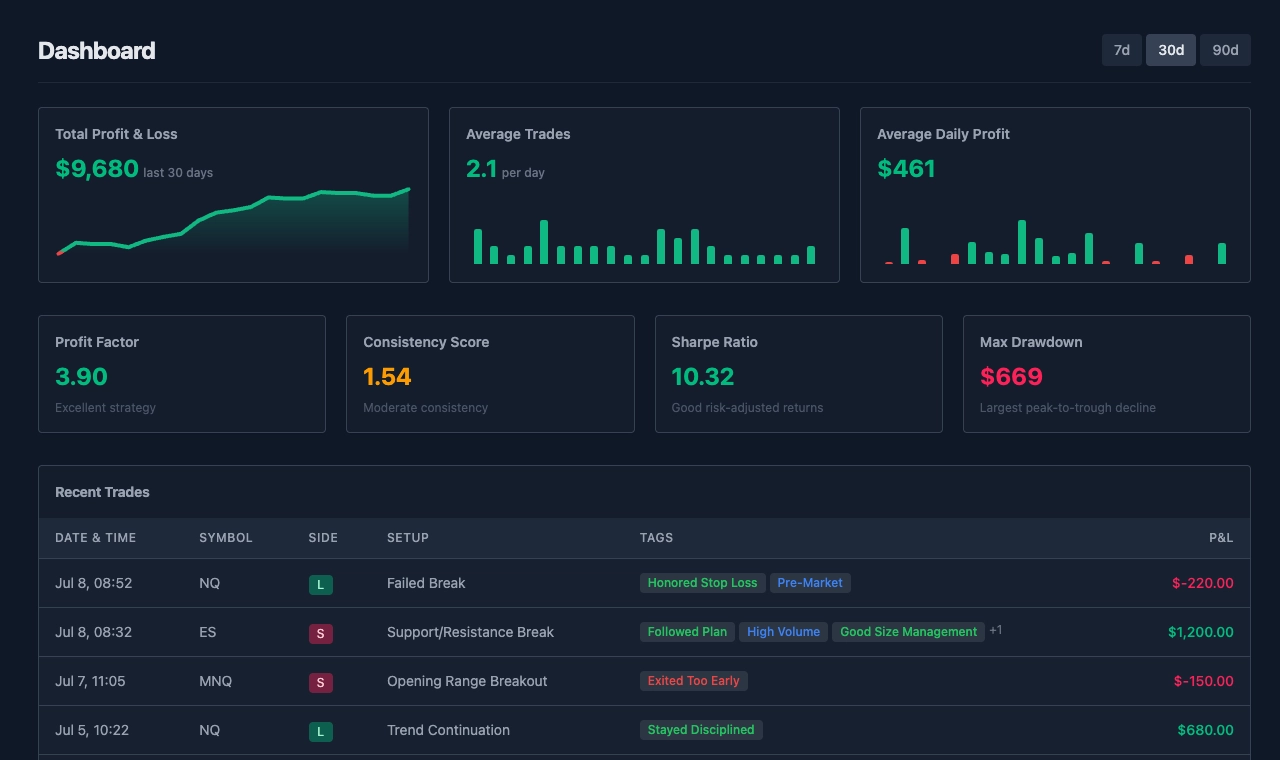The width and height of the screenshot is (1280, 760).
Task: Open the Max Drawdown card
Action: [x=1106, y=374]
